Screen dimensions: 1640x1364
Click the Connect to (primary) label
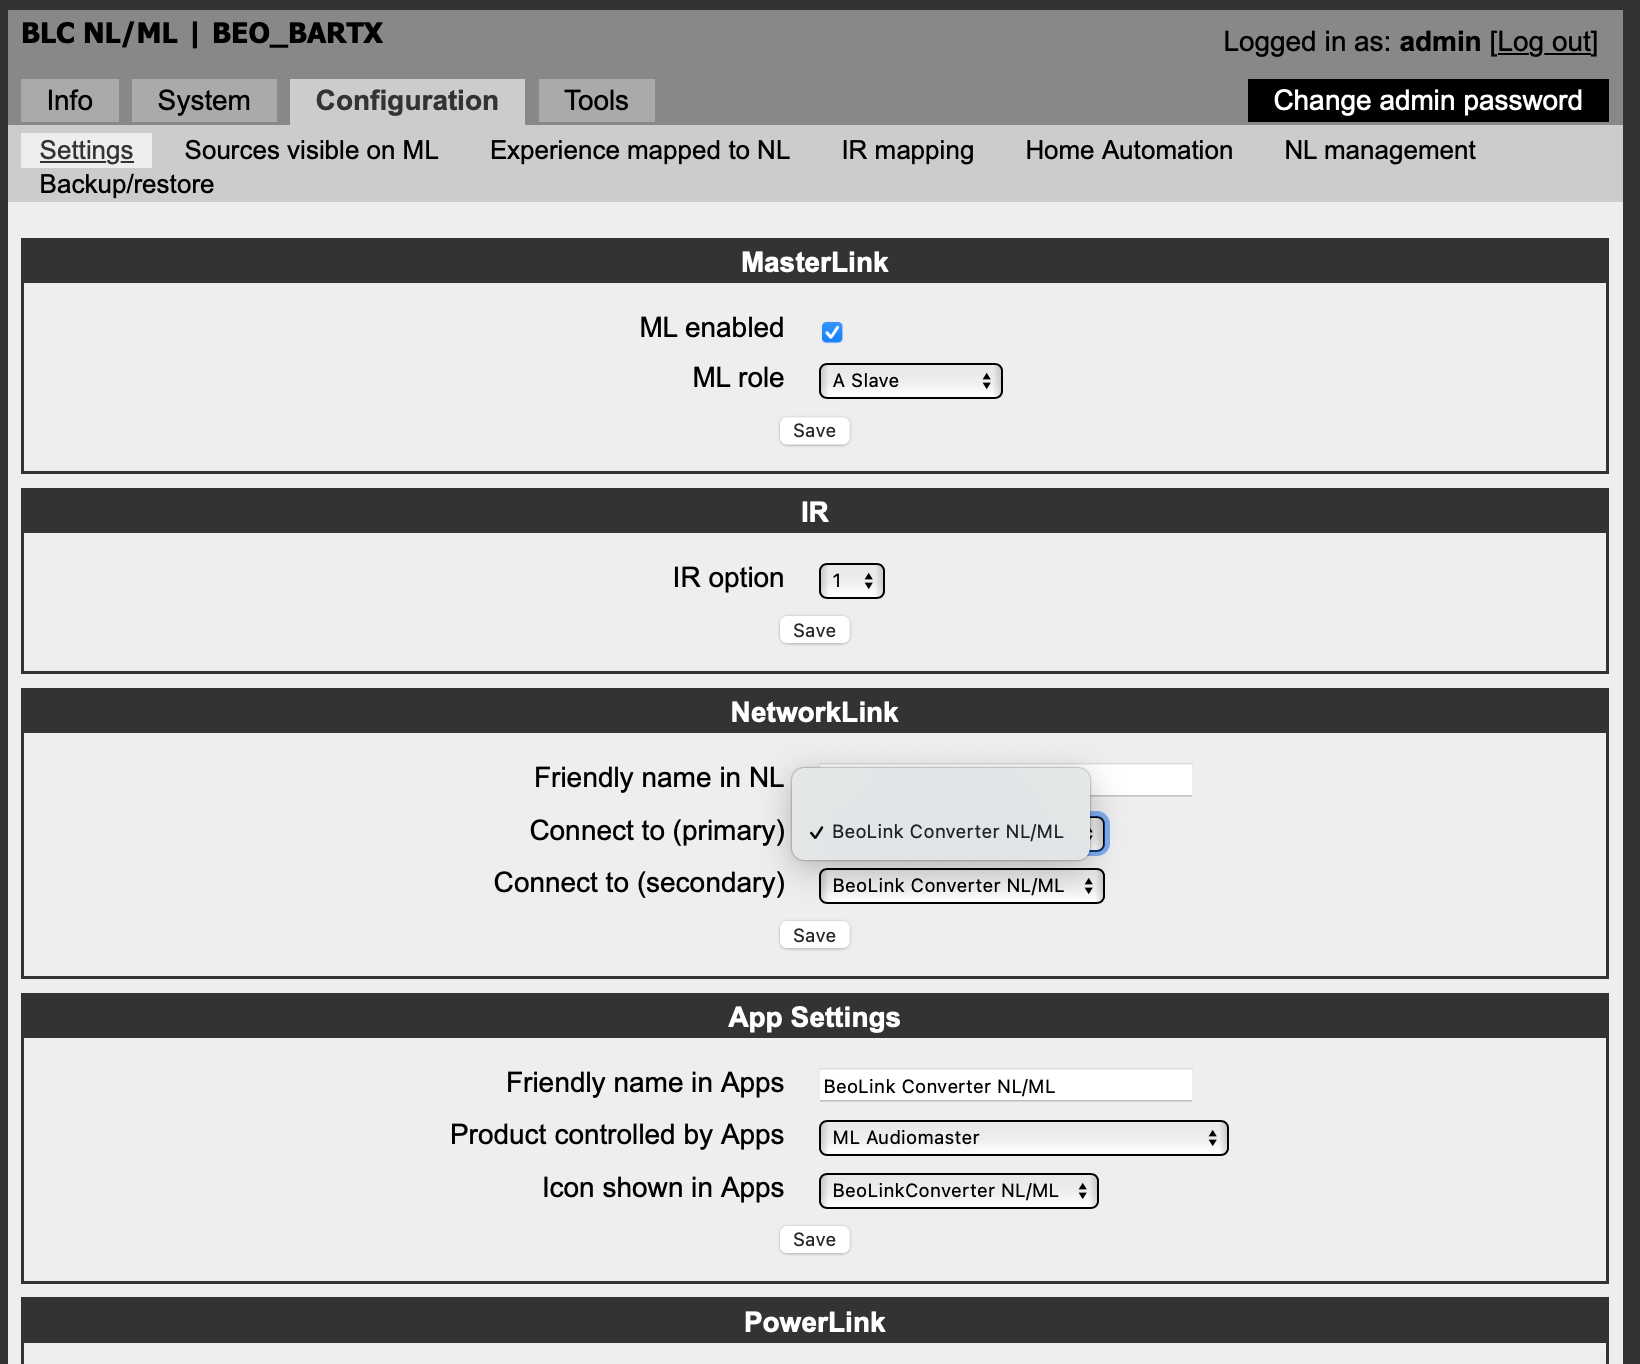[657, 831]
